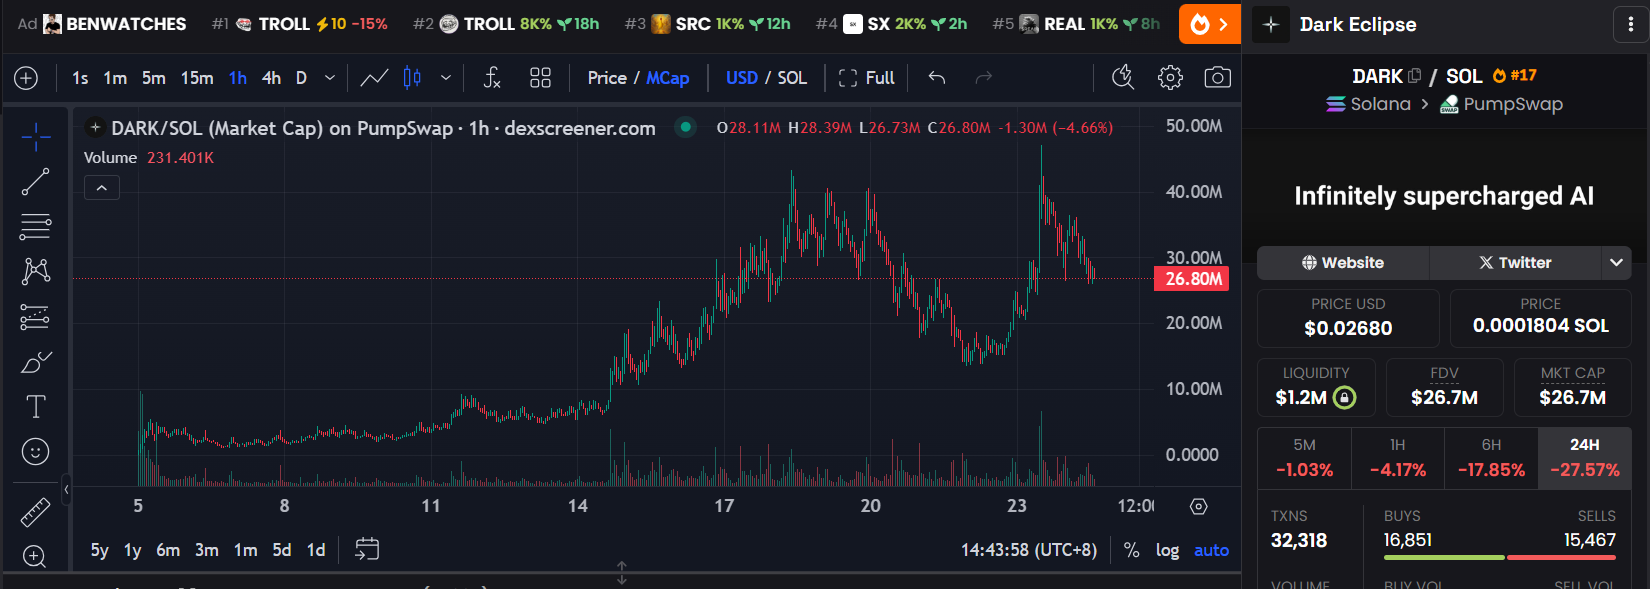Expand the timeframe interval dropdown
The width and height of the screenshot is (1650, 589).
point(330,78)
